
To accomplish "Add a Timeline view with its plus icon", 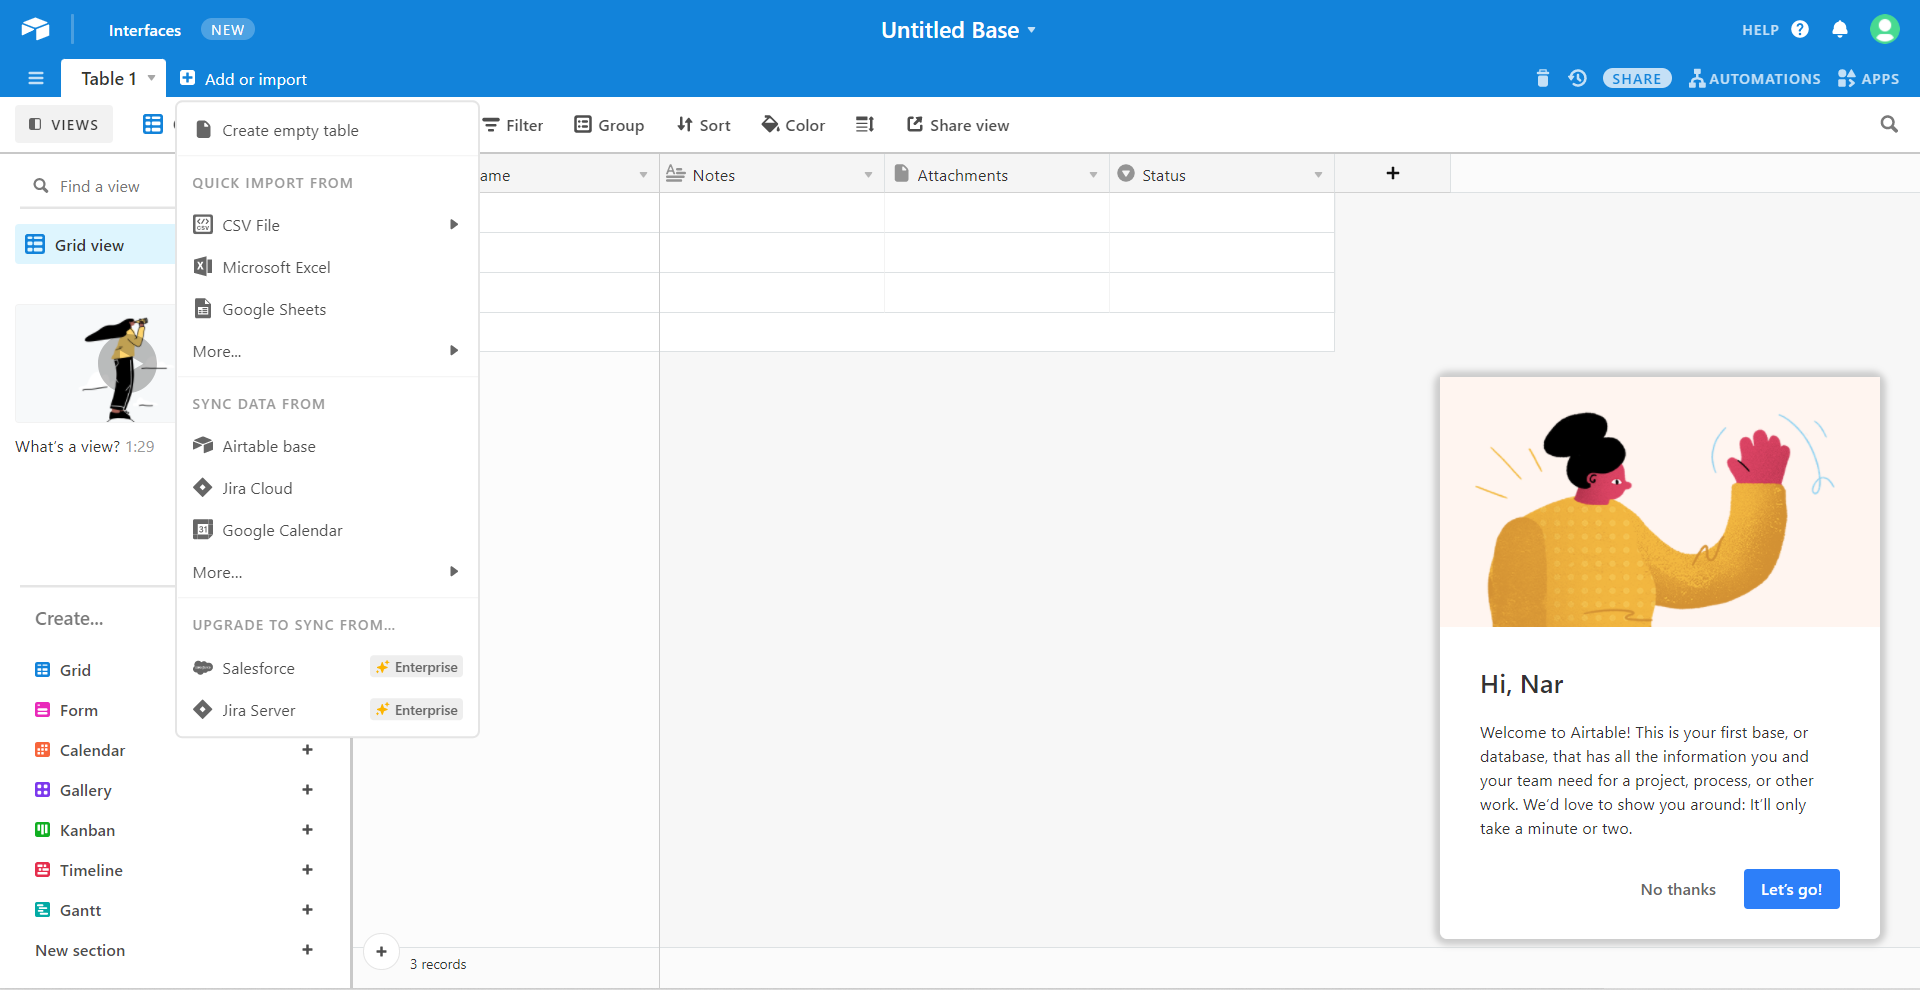I will 307,870.
